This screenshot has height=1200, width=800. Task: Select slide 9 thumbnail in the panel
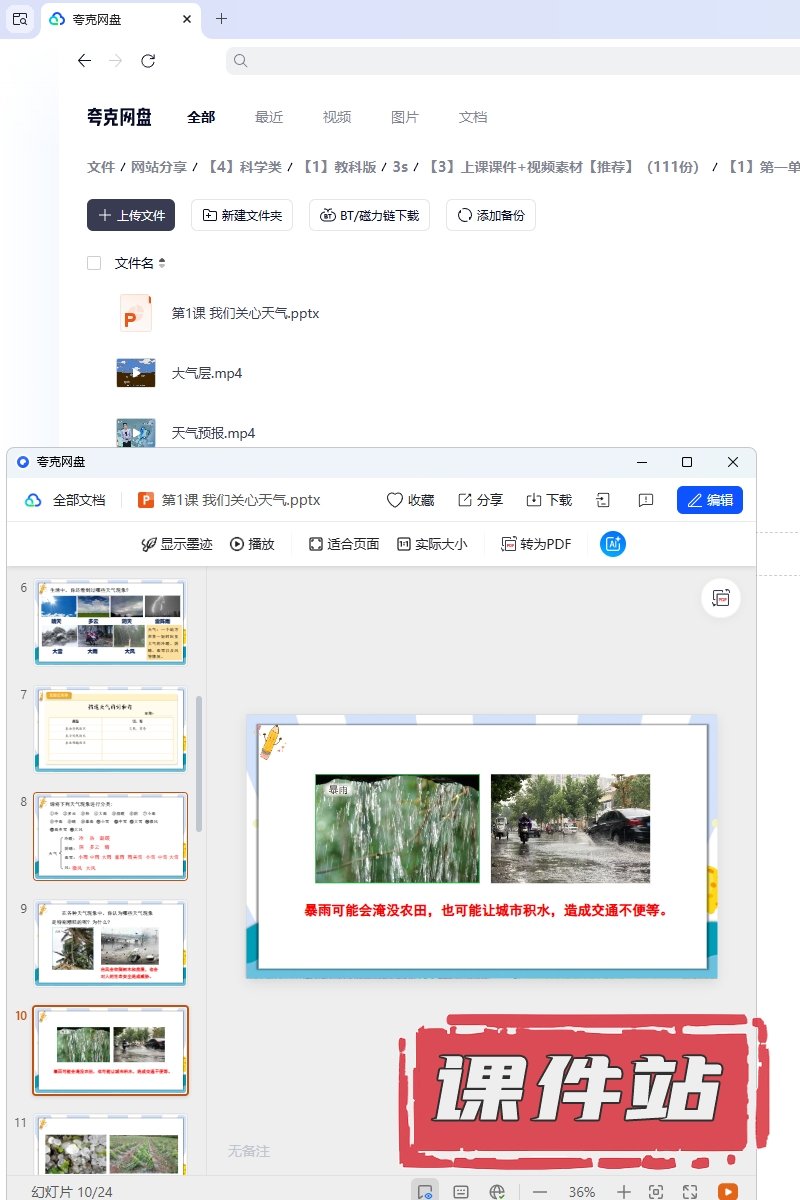click(110, 943)
